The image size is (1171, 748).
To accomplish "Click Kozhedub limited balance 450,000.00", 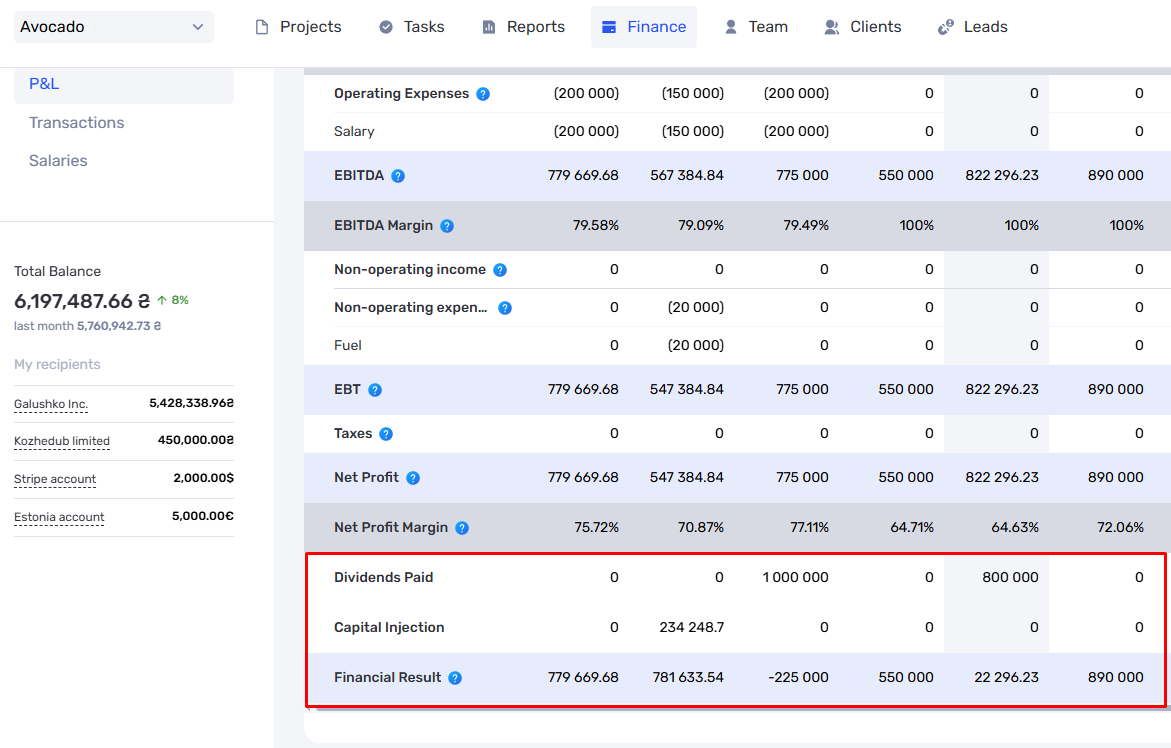I will 196,440.
